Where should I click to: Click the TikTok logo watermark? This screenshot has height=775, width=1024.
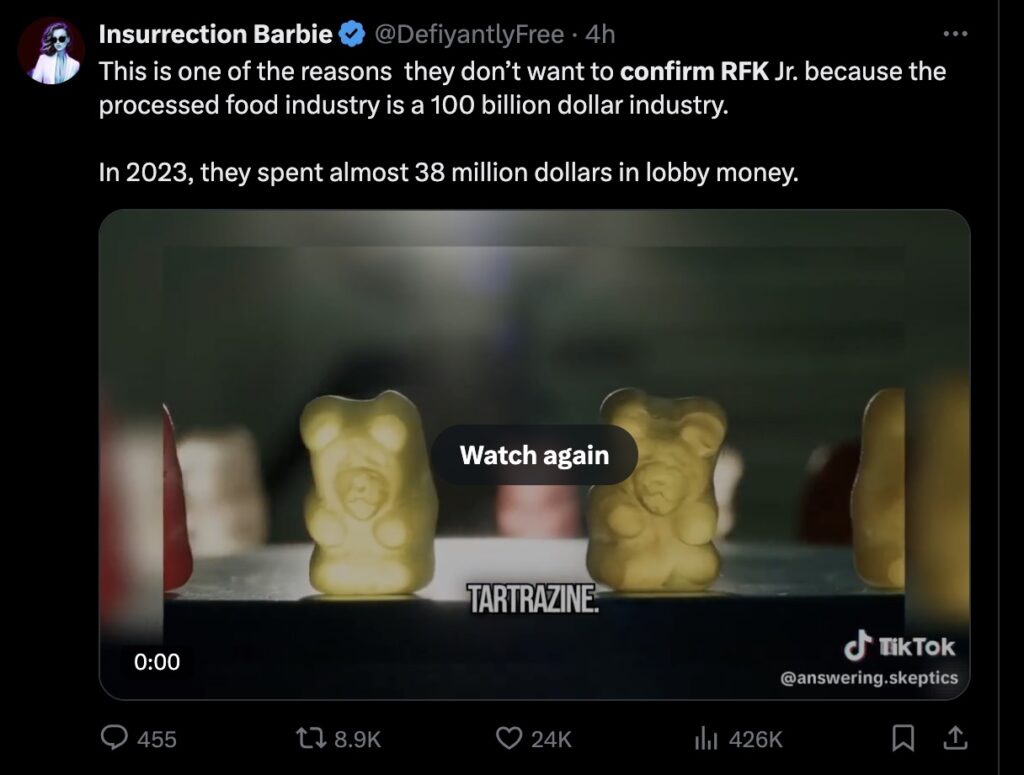[900, 647]
